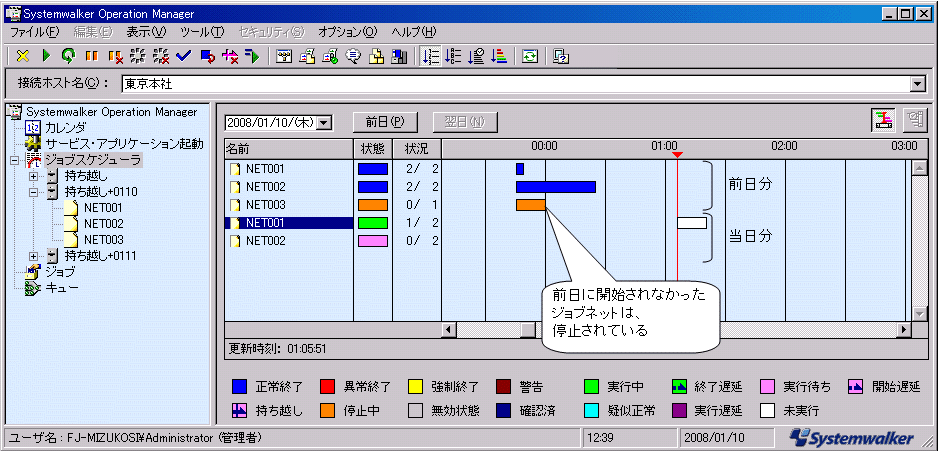Click the flowchart window toolbar icon

284,56
